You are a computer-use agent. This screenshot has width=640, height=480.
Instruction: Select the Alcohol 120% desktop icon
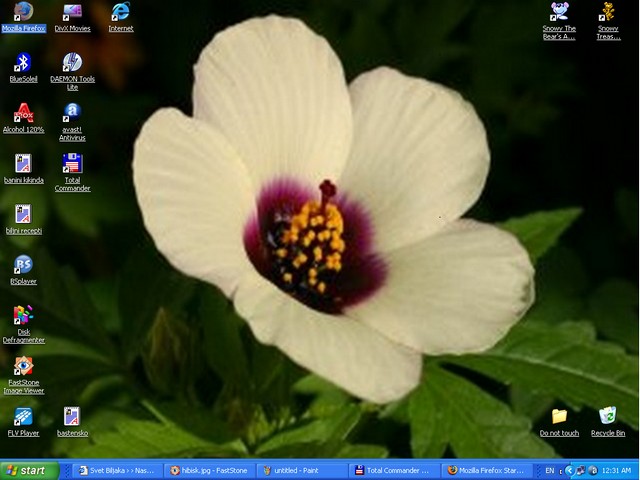[23, 113]
